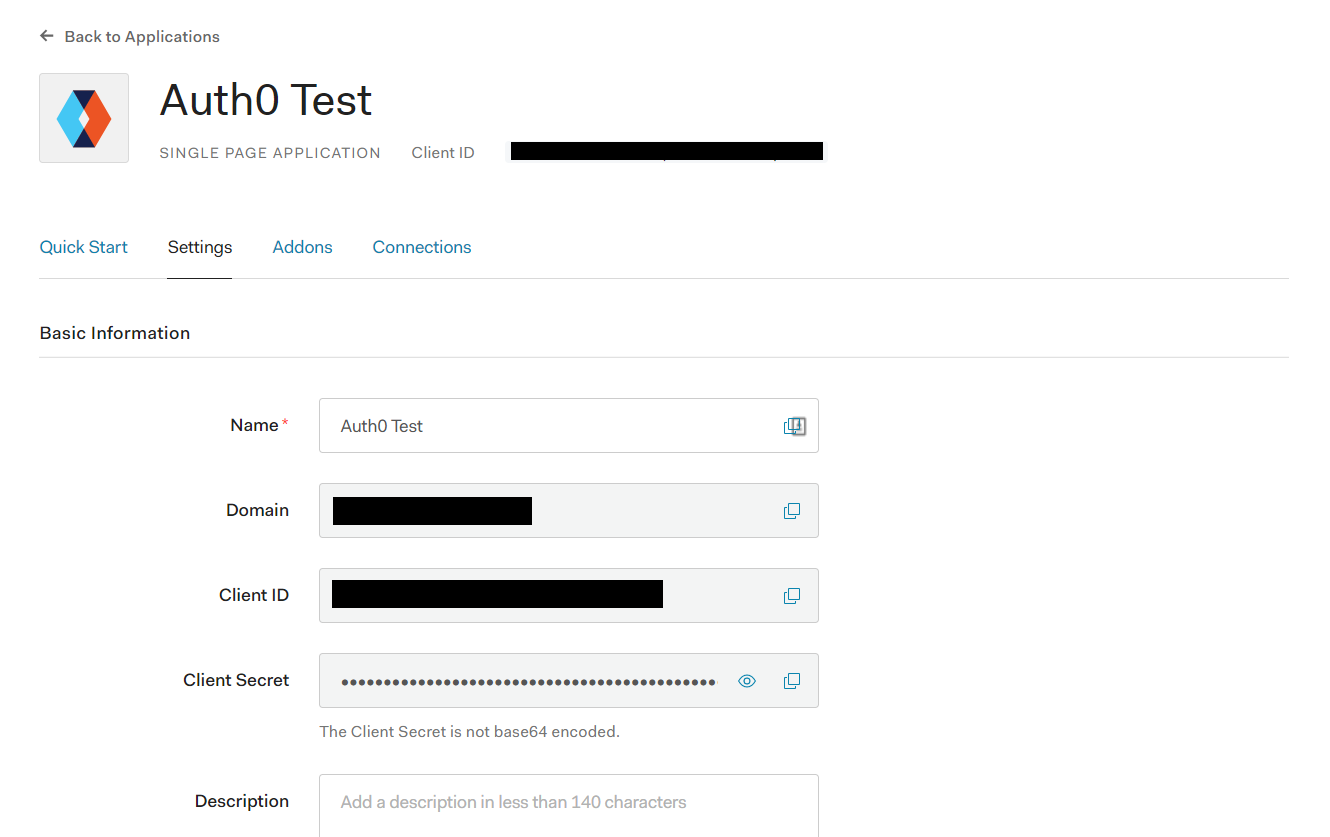
Task: Click the Domain field label
Action: [x=257, y=510]
